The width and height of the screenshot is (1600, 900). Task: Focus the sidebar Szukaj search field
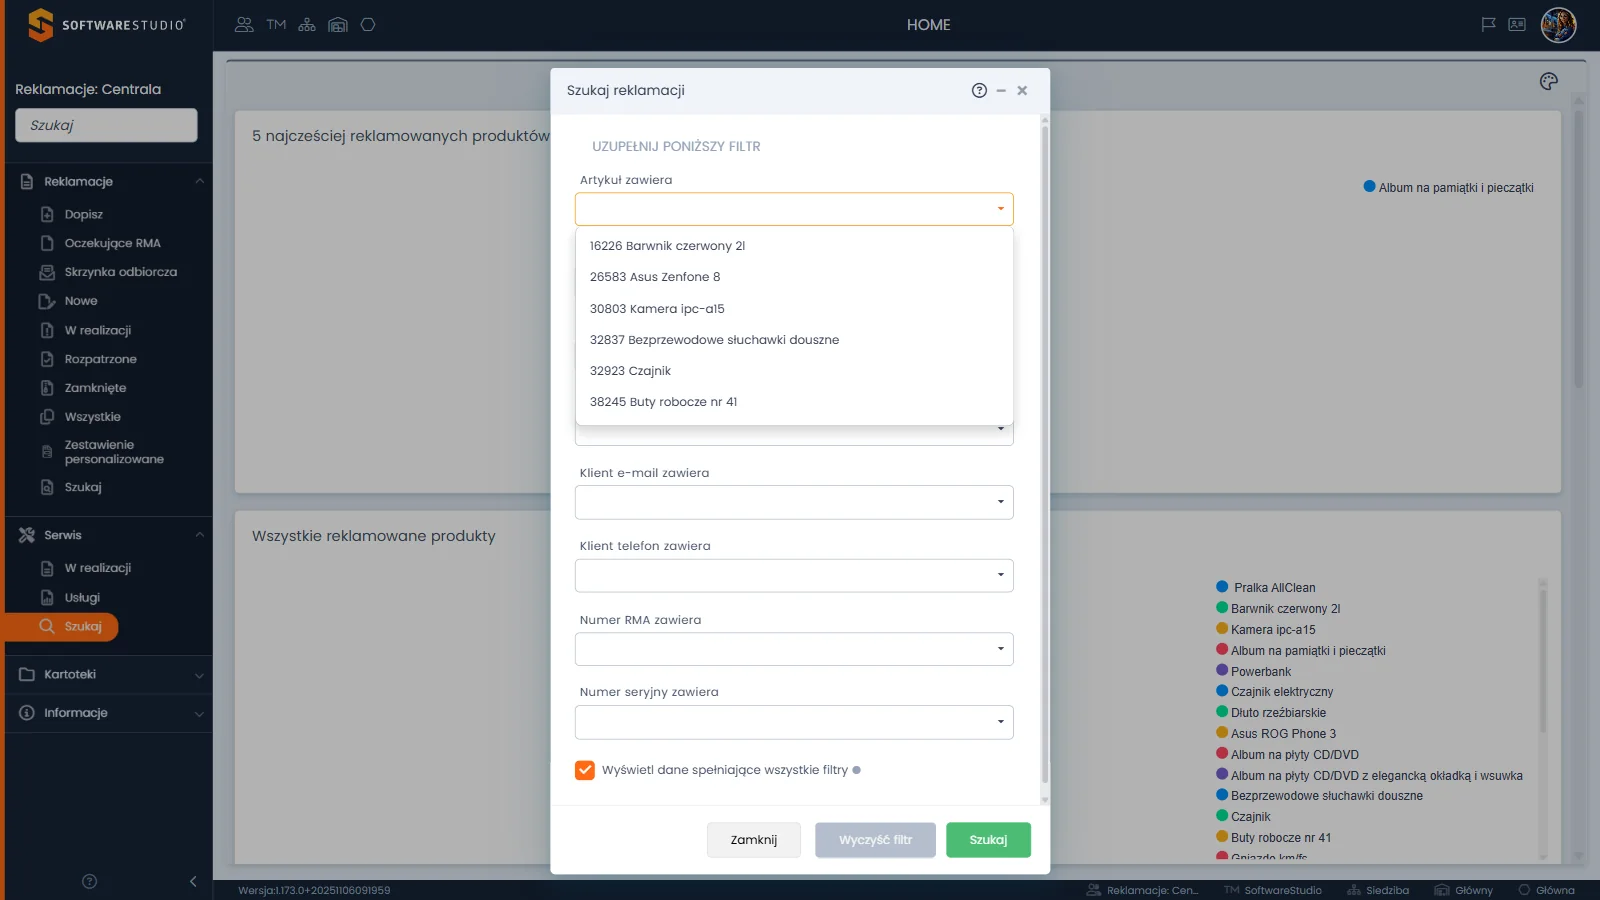point(106,125)
